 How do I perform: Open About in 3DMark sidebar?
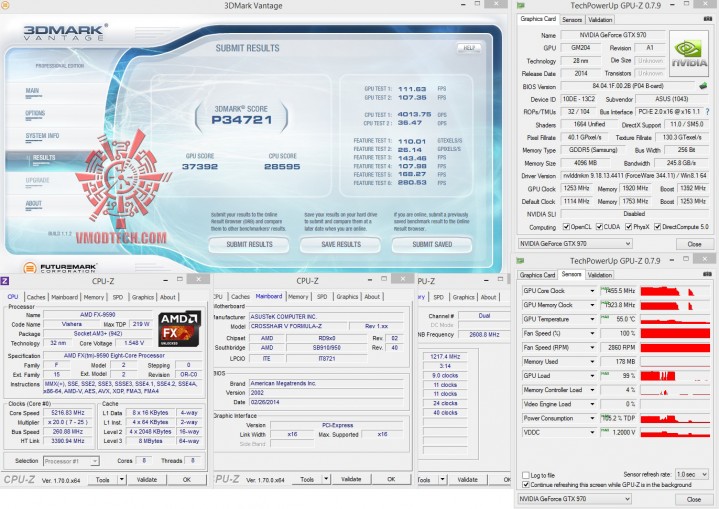click(x=33, y=204)
